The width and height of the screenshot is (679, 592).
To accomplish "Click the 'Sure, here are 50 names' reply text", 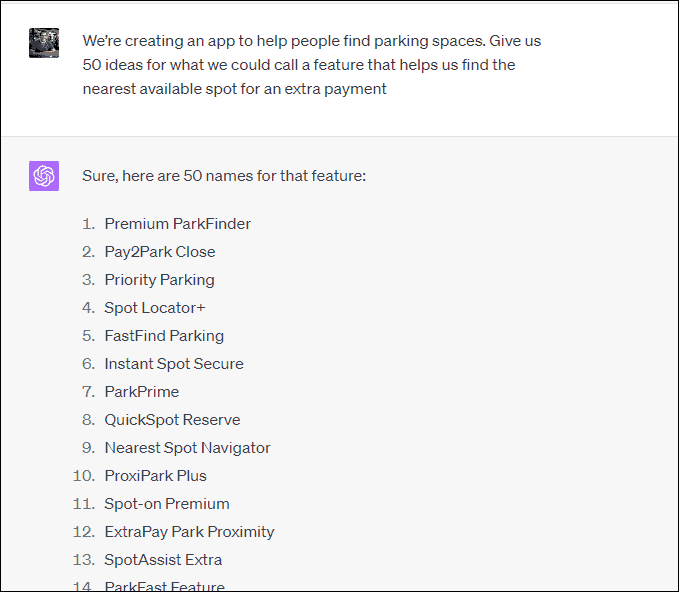I will (224, 175).
